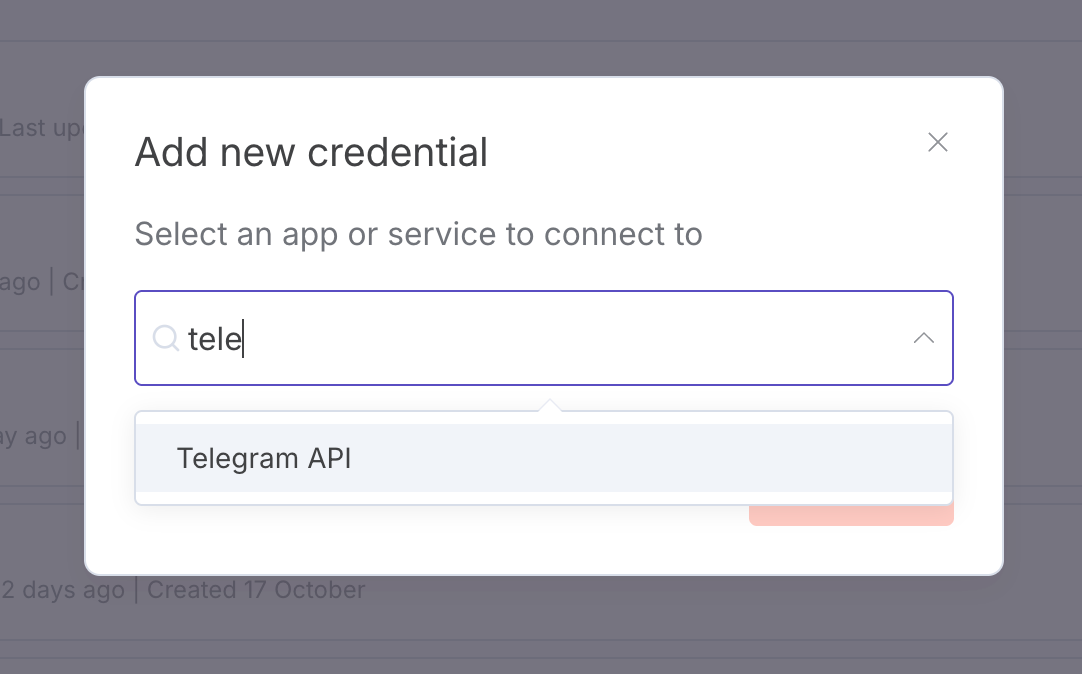1082x674 pixels.
Task: Click the word "API" in the dropdown result
Action: (x=330, y=458)
